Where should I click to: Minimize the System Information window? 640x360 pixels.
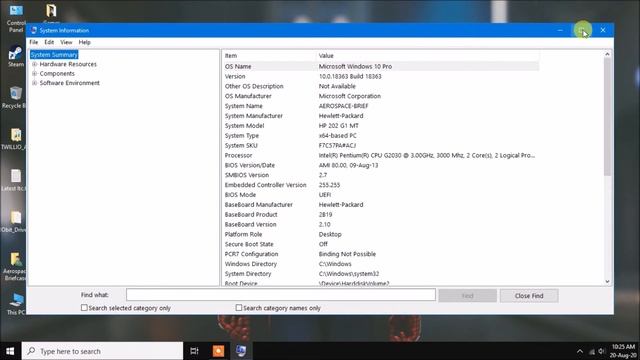(x=560, y=30)
